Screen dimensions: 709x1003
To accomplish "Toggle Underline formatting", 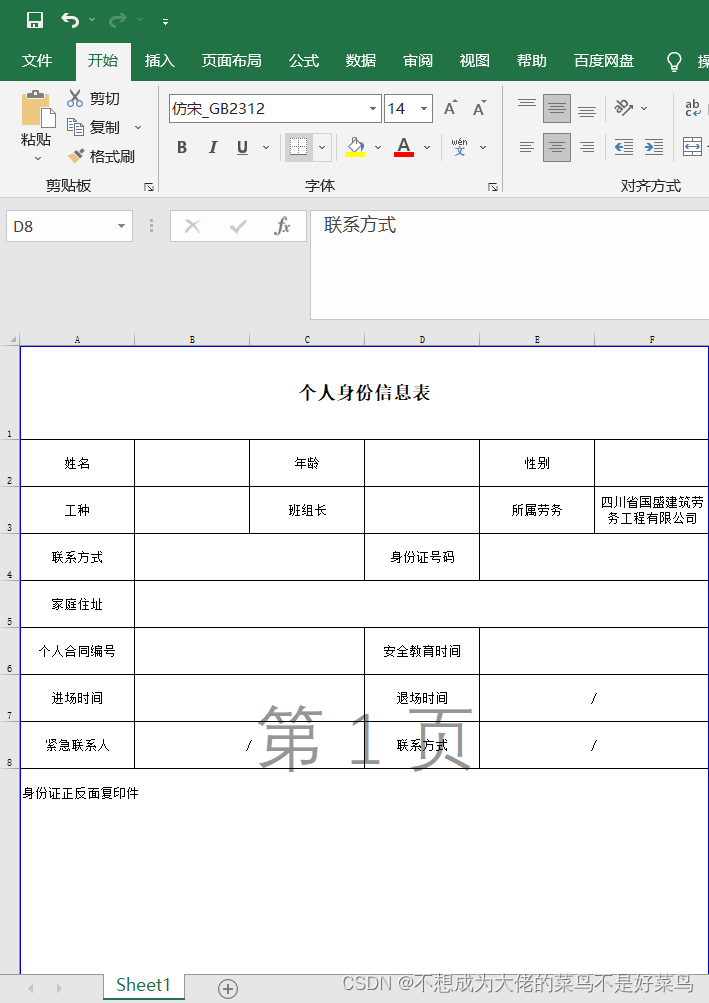I will coord(242,148).
